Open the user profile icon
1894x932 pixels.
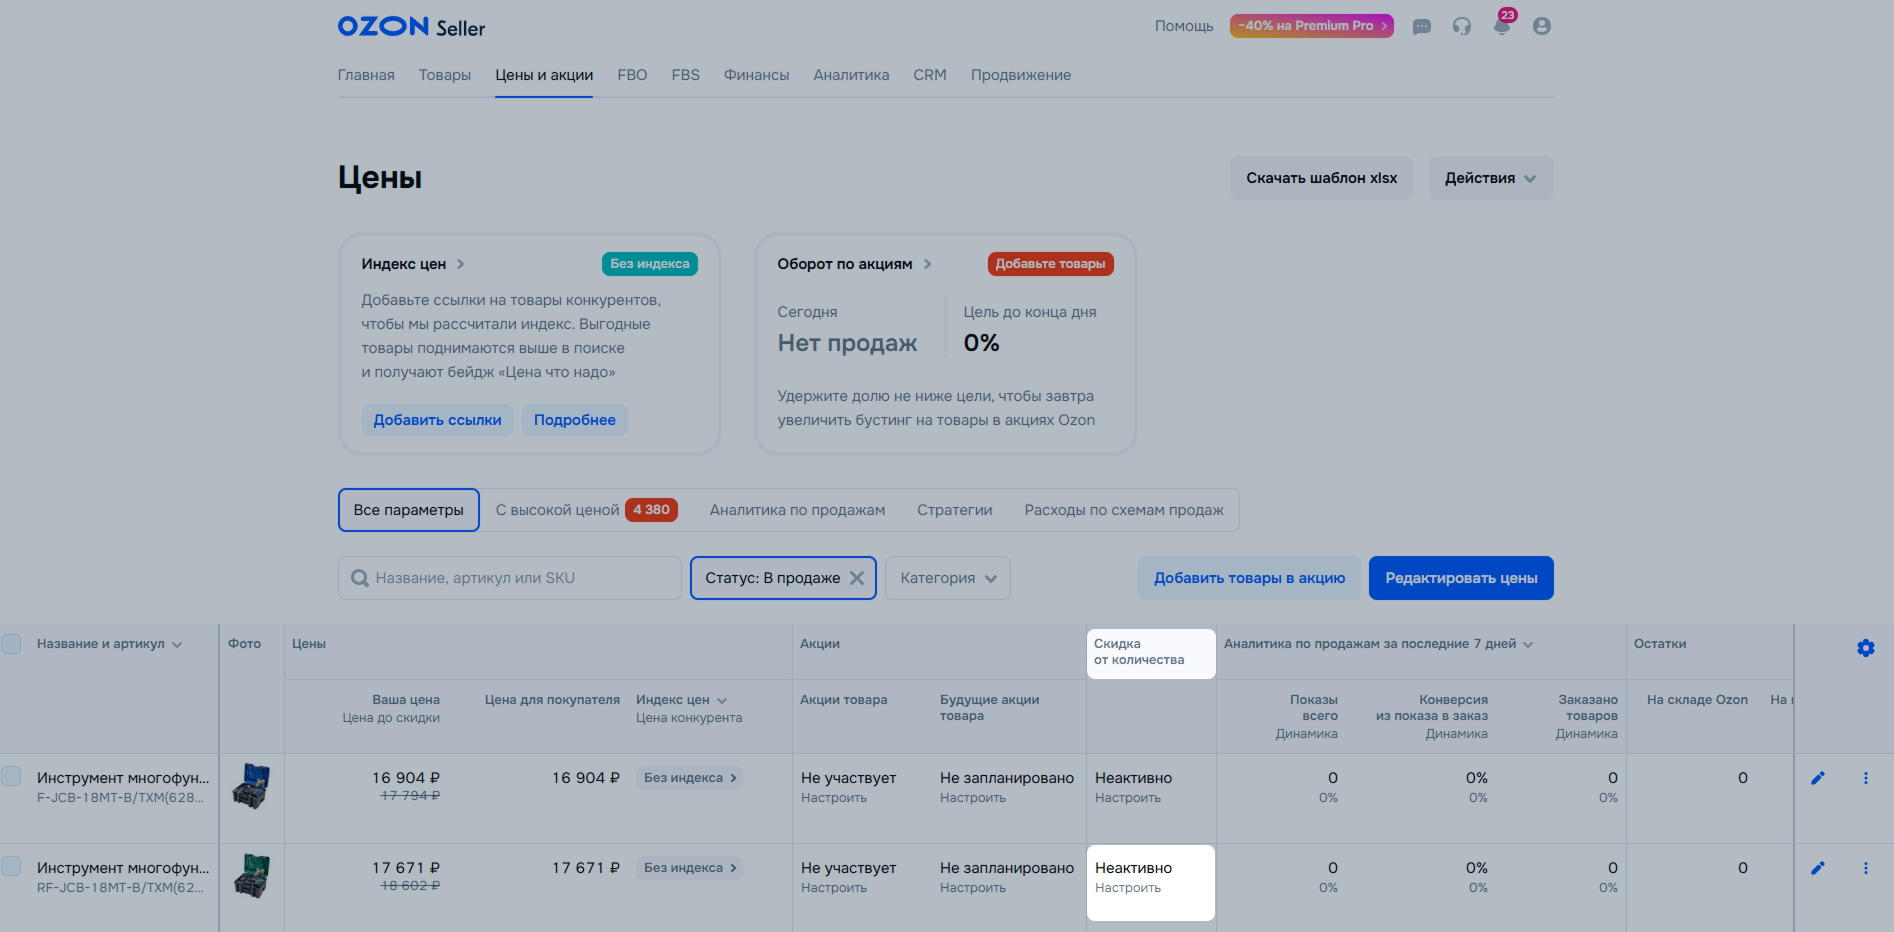click(1542, 27)
